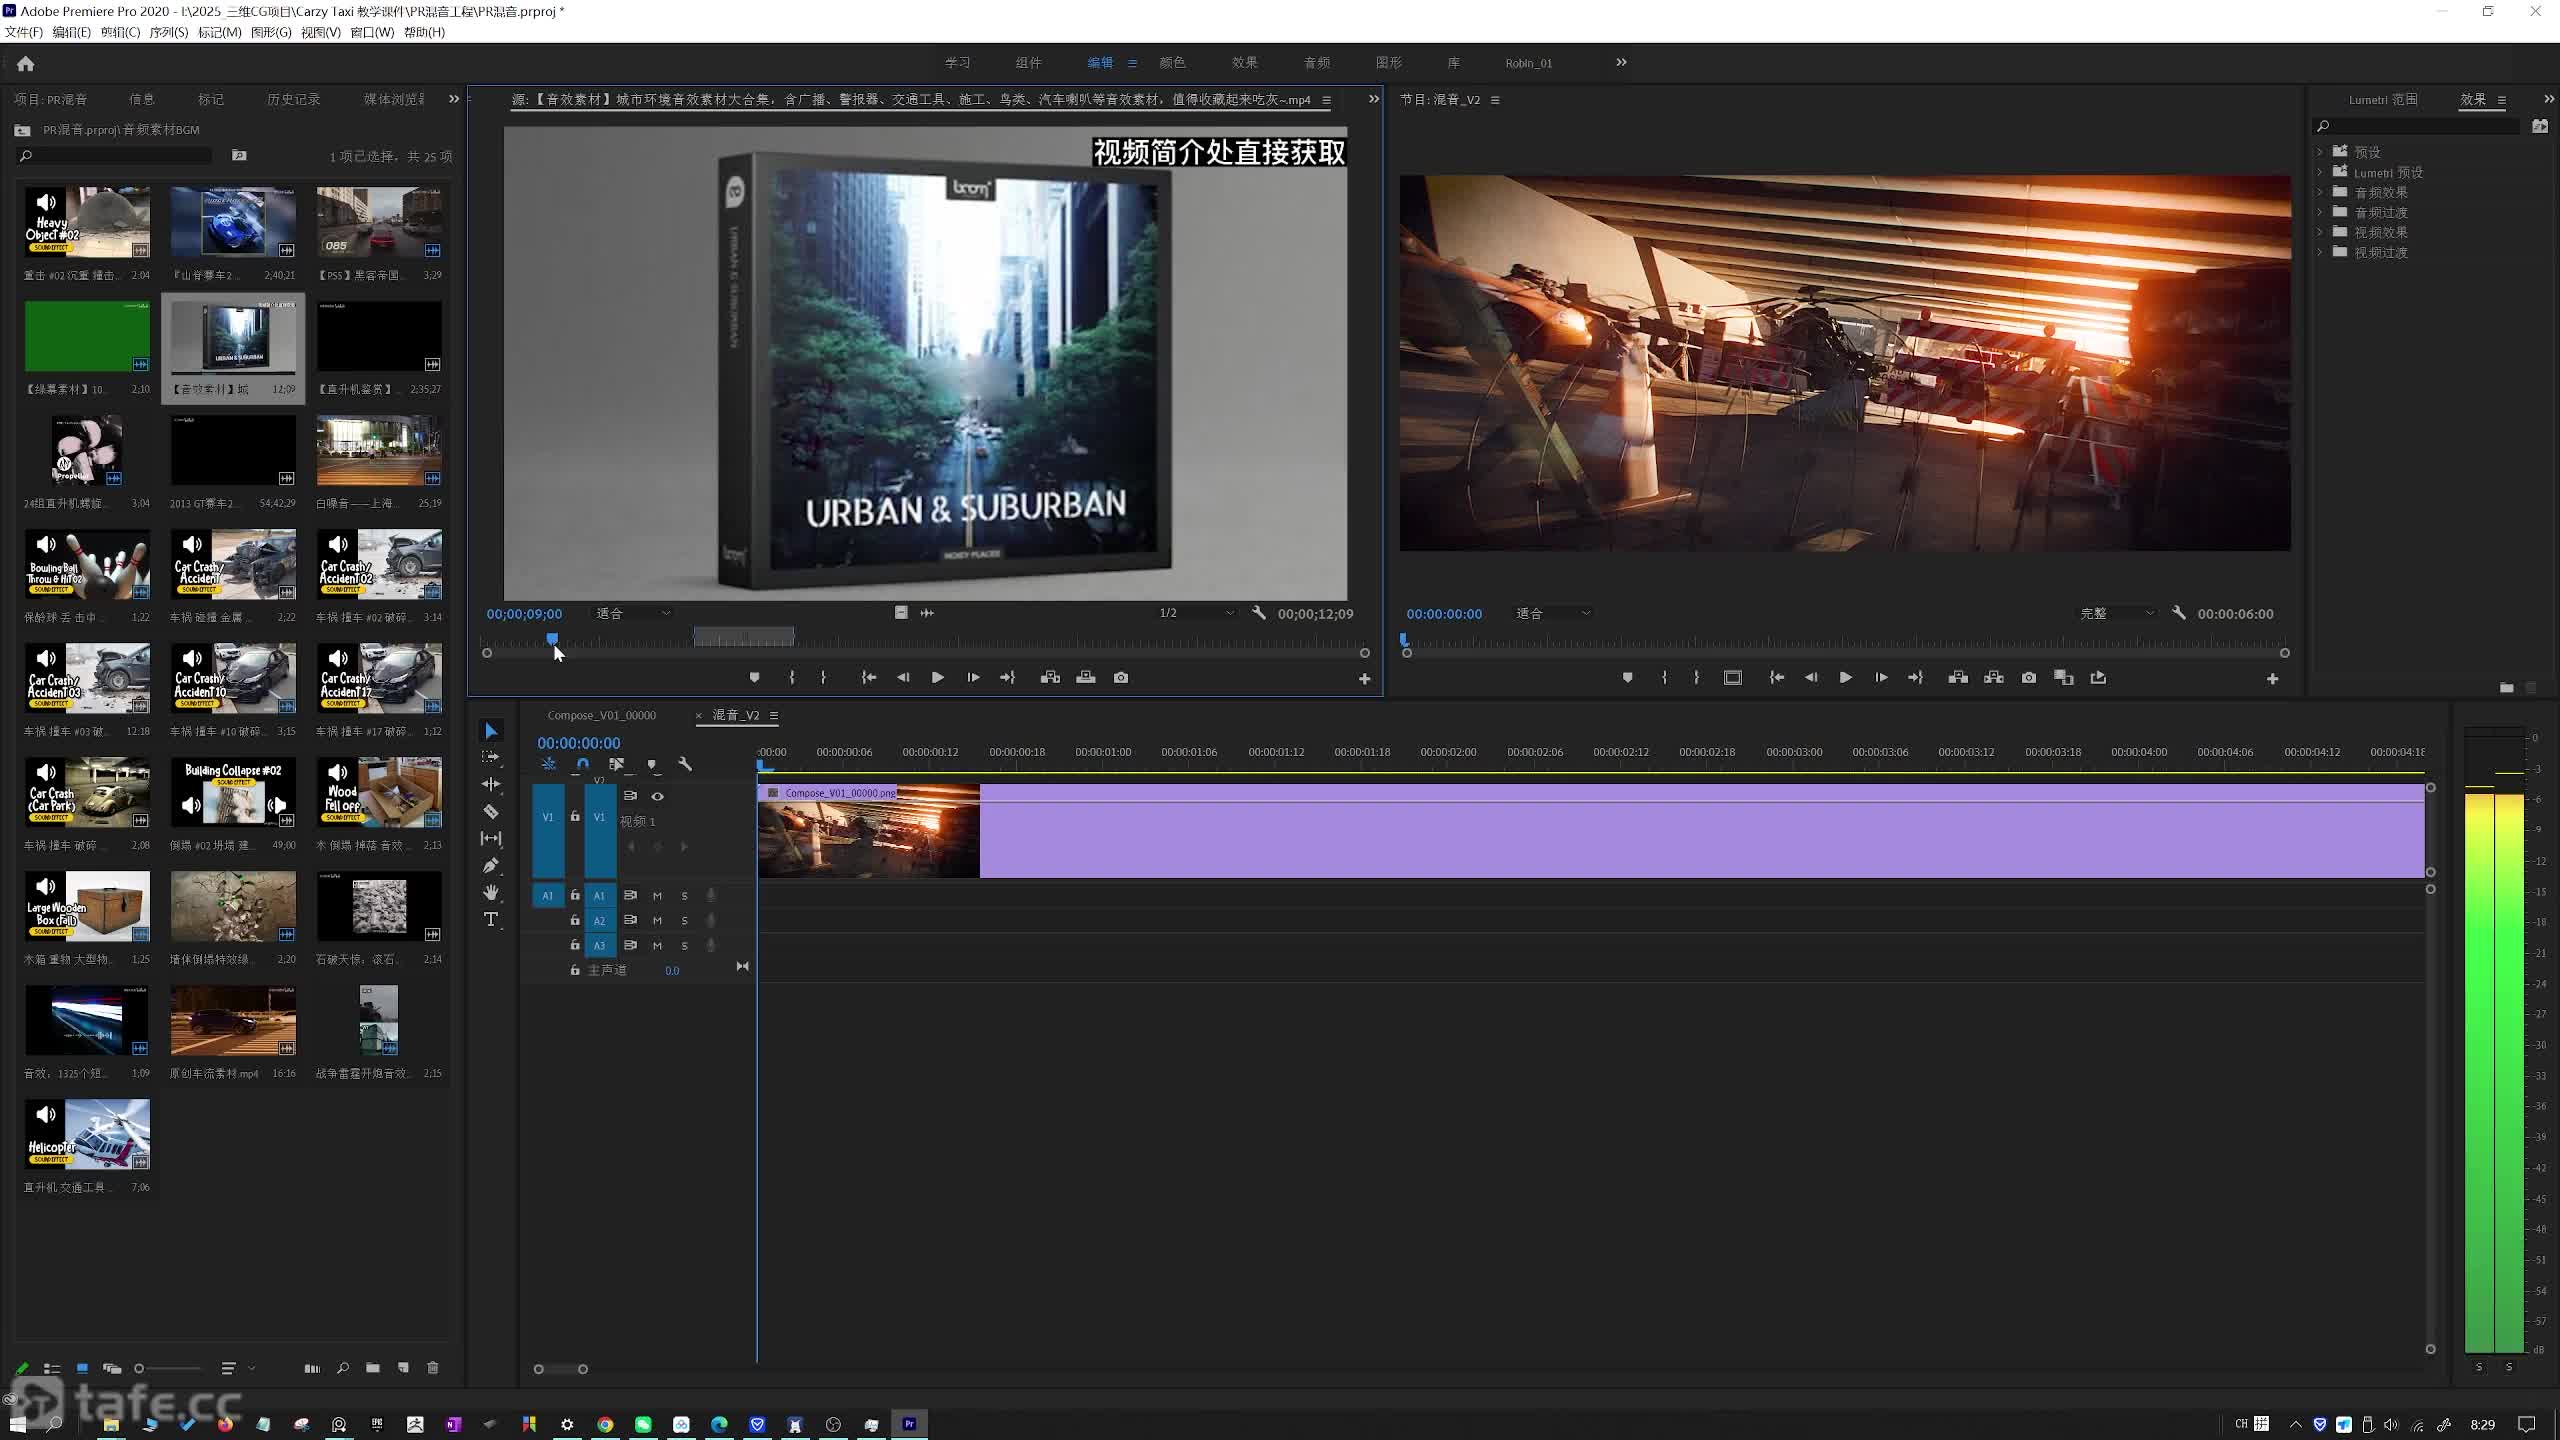
Task: Click the New Bin folder icon in project panel
Action: 372,1368
